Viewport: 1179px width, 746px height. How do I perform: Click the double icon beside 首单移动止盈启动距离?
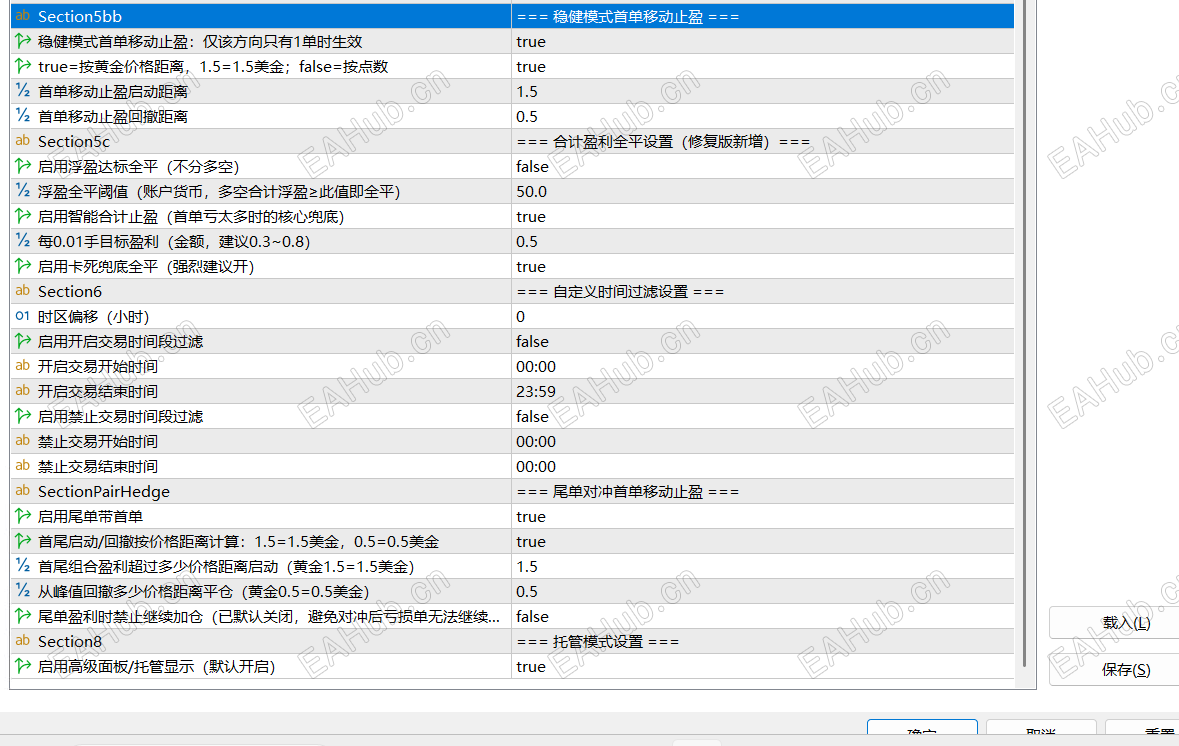point(23,91)
